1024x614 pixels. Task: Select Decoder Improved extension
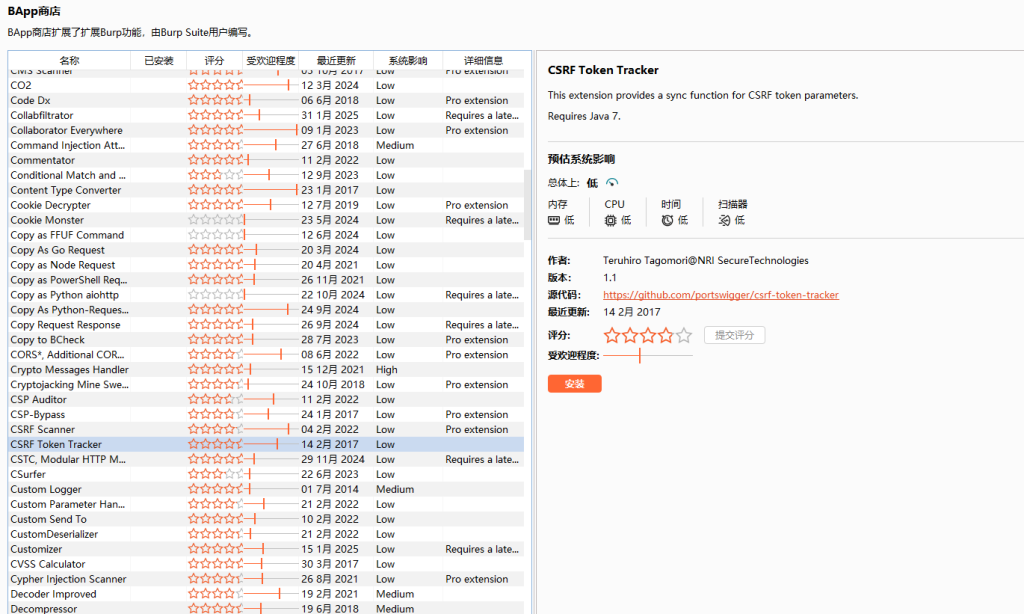(x=266, y=594)
